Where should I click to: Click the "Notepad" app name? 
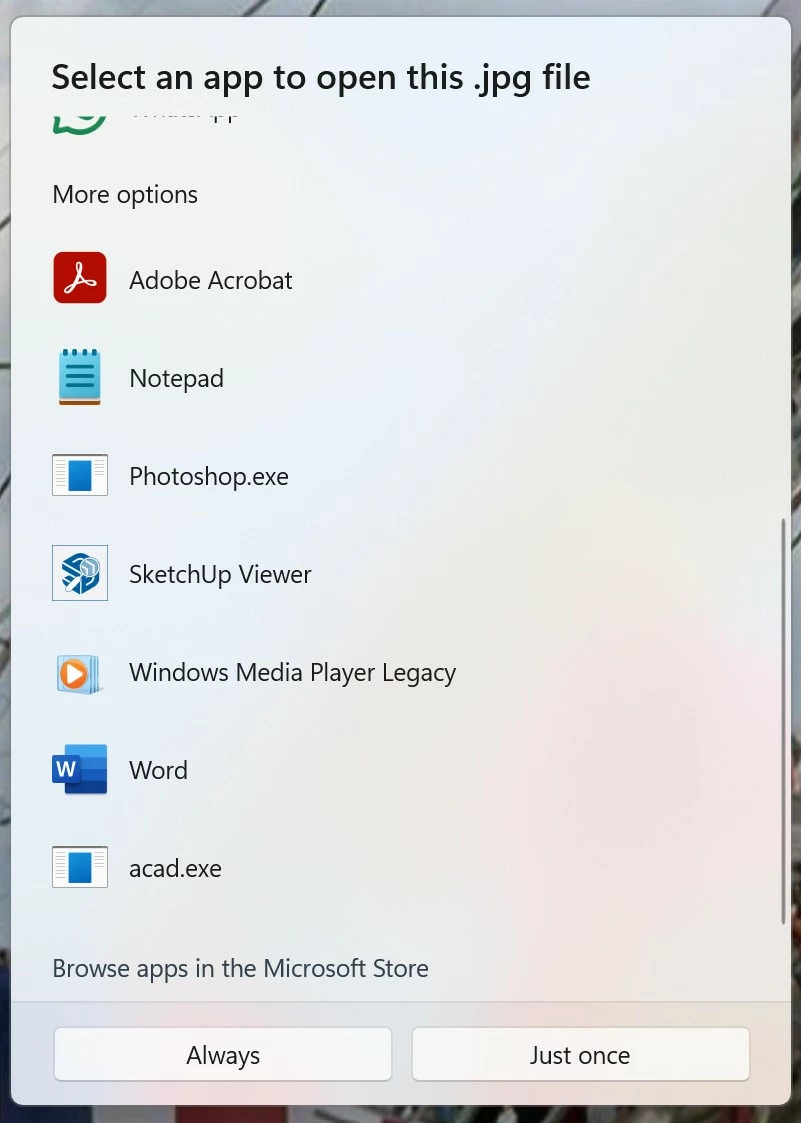(x=176, y=378)
